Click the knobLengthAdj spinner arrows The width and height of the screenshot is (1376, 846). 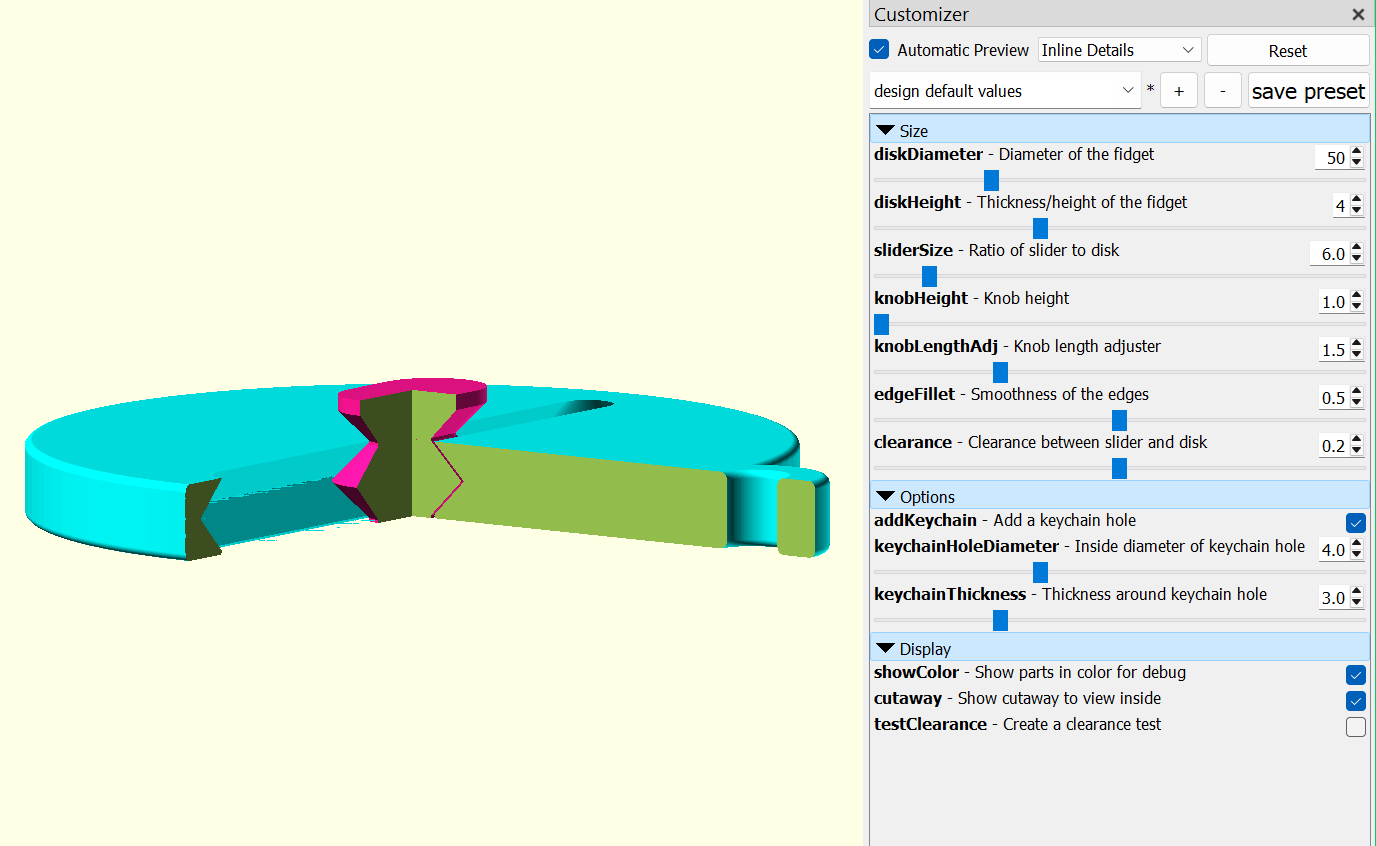click(x=1357, y=350)
